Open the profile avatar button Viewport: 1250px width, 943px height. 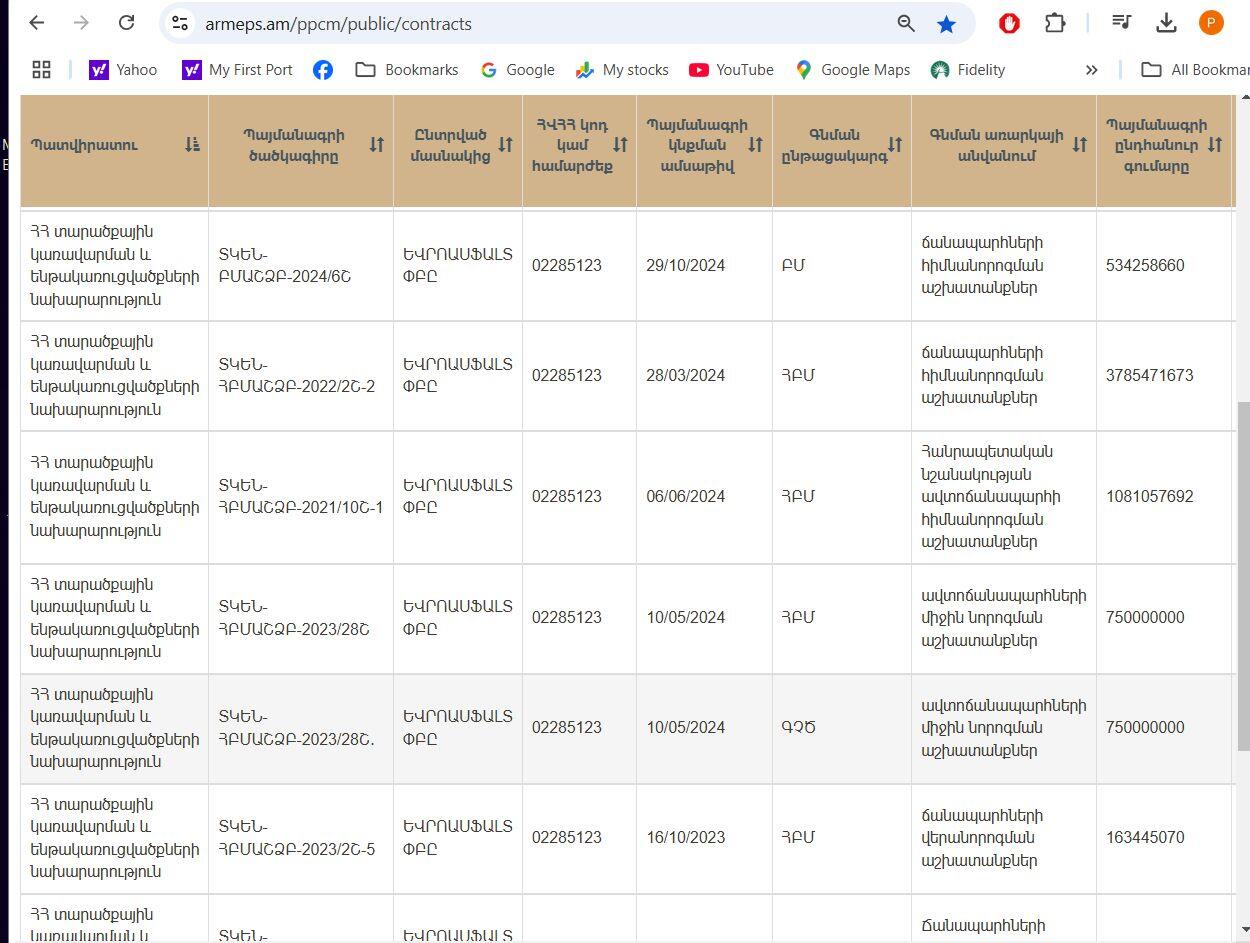point(1211,23)
